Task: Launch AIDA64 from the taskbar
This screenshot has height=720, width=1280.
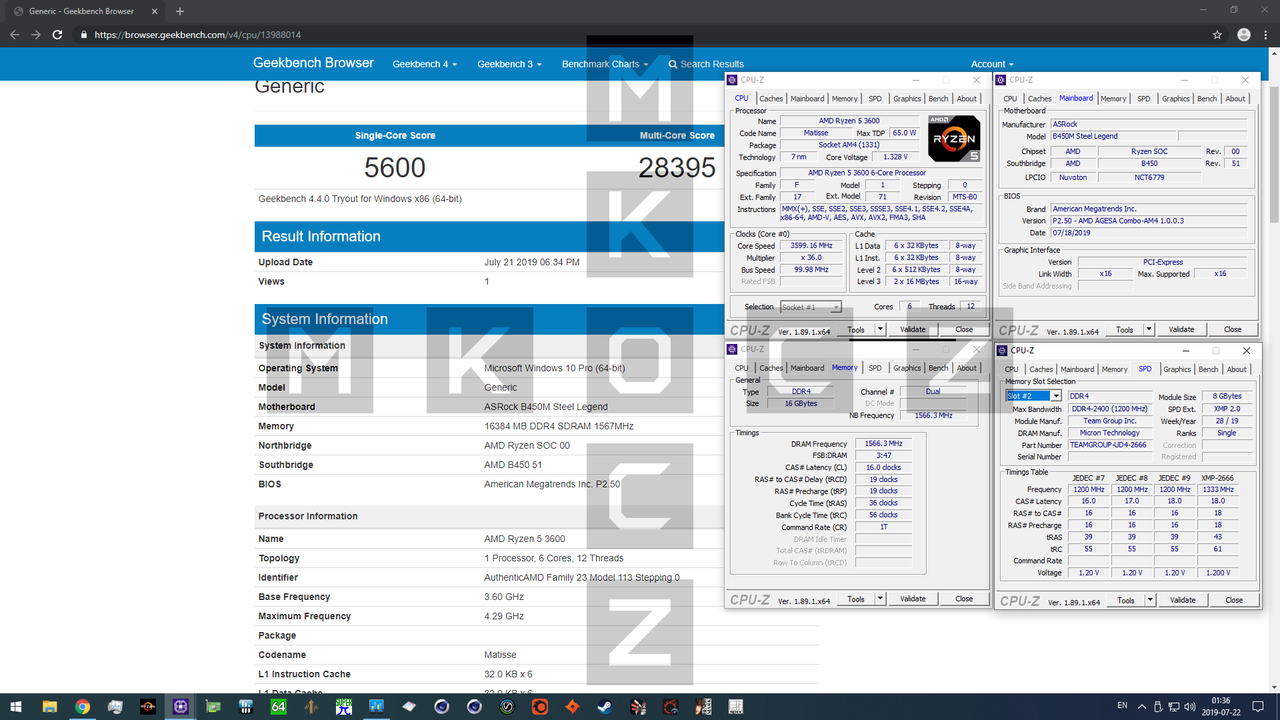Action: [278, 706]
